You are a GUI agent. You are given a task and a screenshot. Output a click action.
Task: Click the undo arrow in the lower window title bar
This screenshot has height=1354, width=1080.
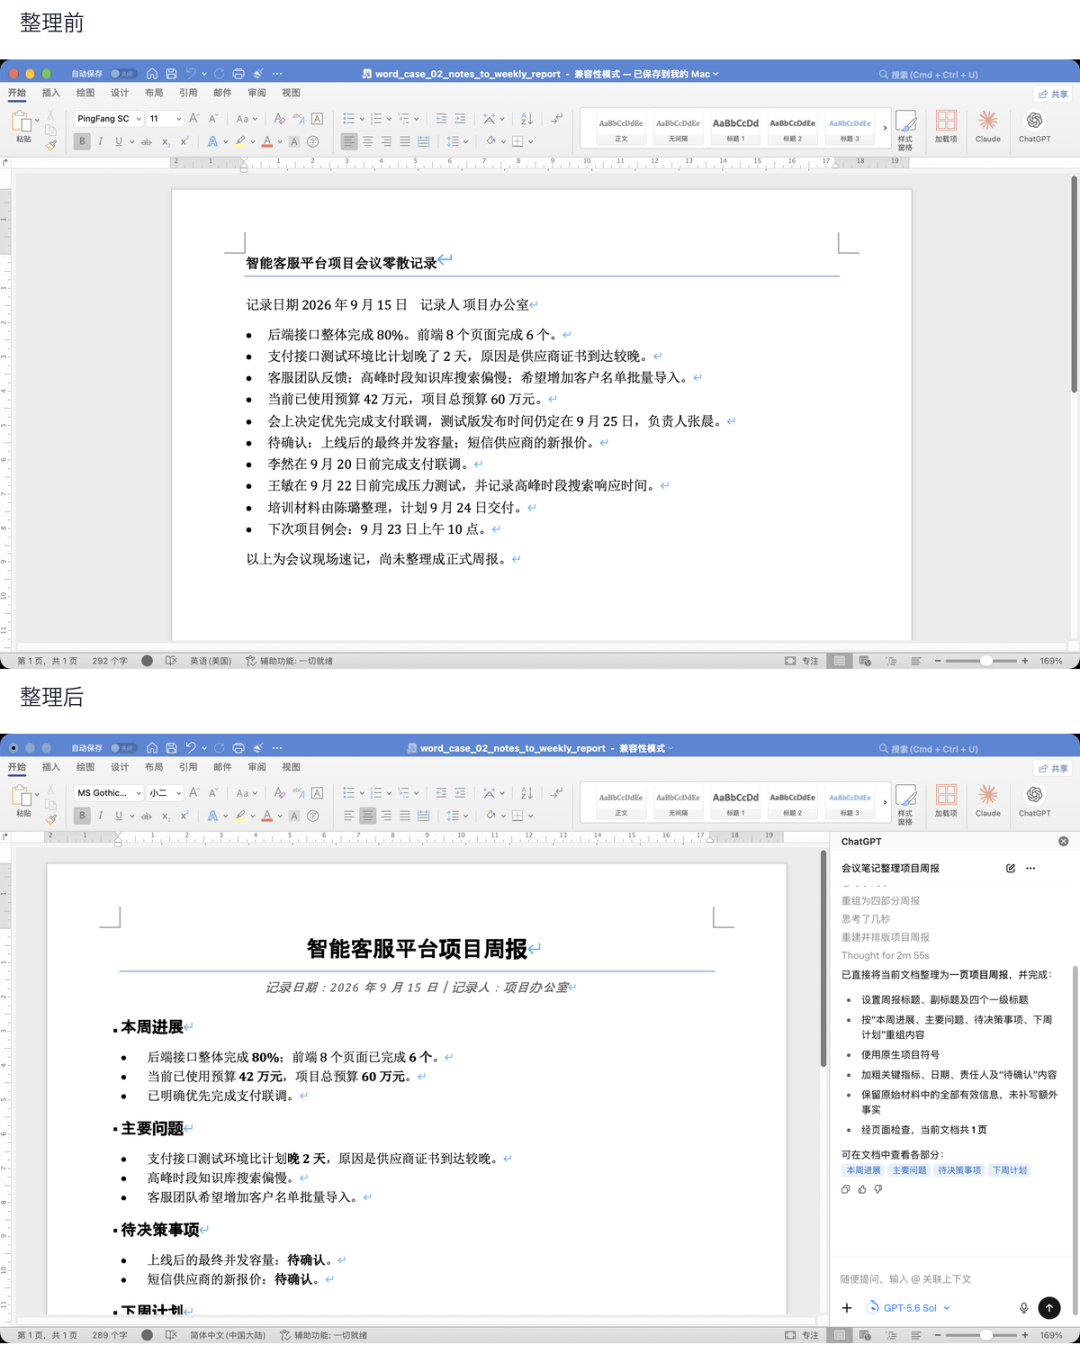(x=191, y=748)
